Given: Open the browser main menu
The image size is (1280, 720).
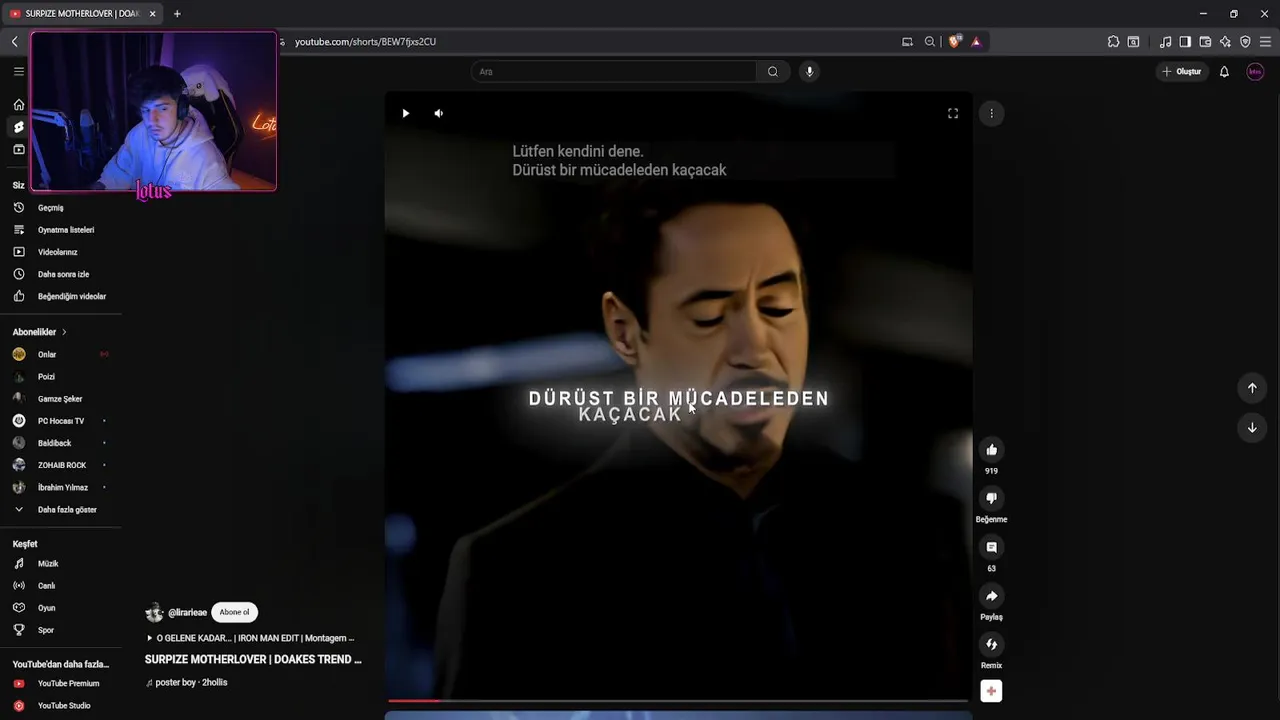Looking at the screenshot, I should tap(1265, 41).
